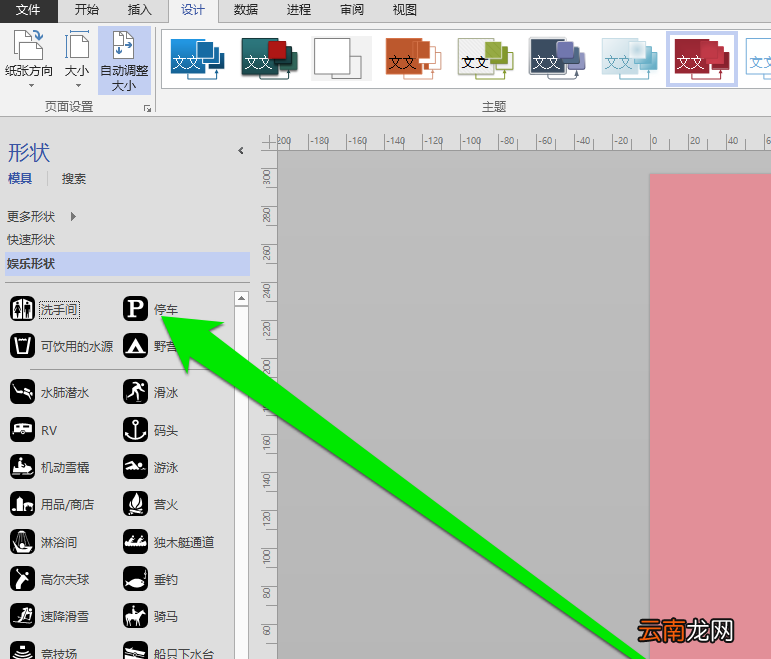771x659 pixels.
Task: Select the 娱乐形状 stencil
Action: (x=127, y=264)
